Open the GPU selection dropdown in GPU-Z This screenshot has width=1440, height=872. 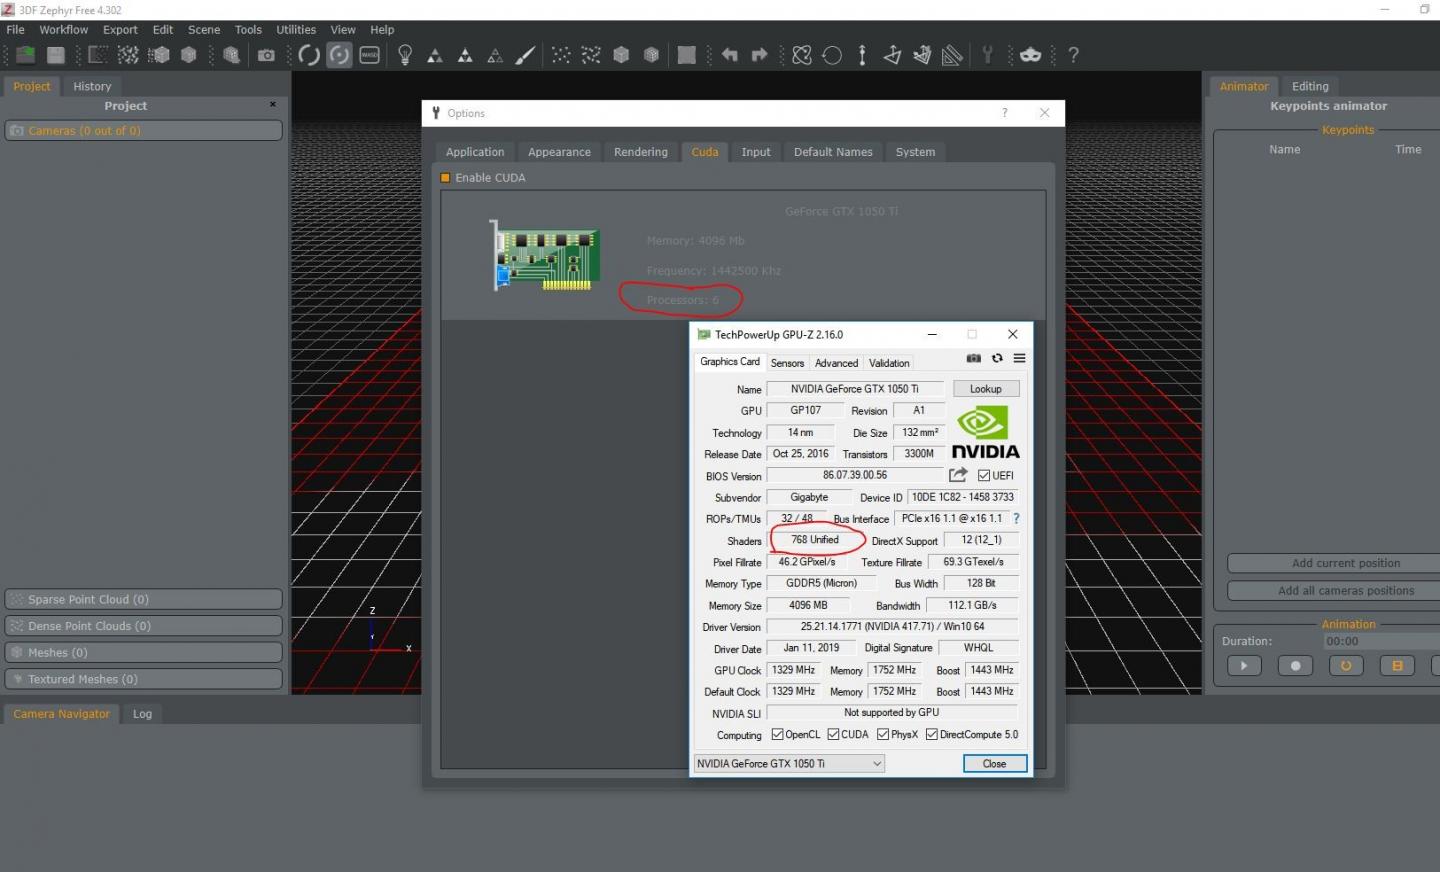click(789, 764)
